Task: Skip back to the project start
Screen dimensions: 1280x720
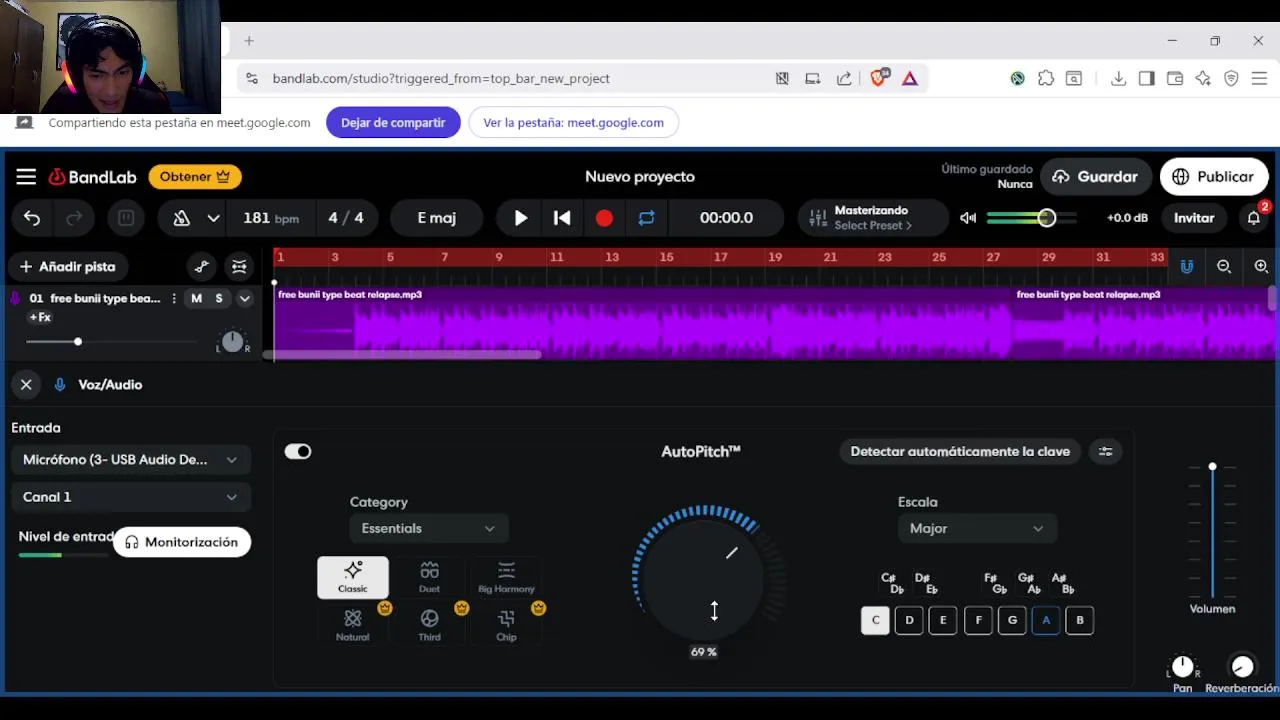Action: point(562,218)
